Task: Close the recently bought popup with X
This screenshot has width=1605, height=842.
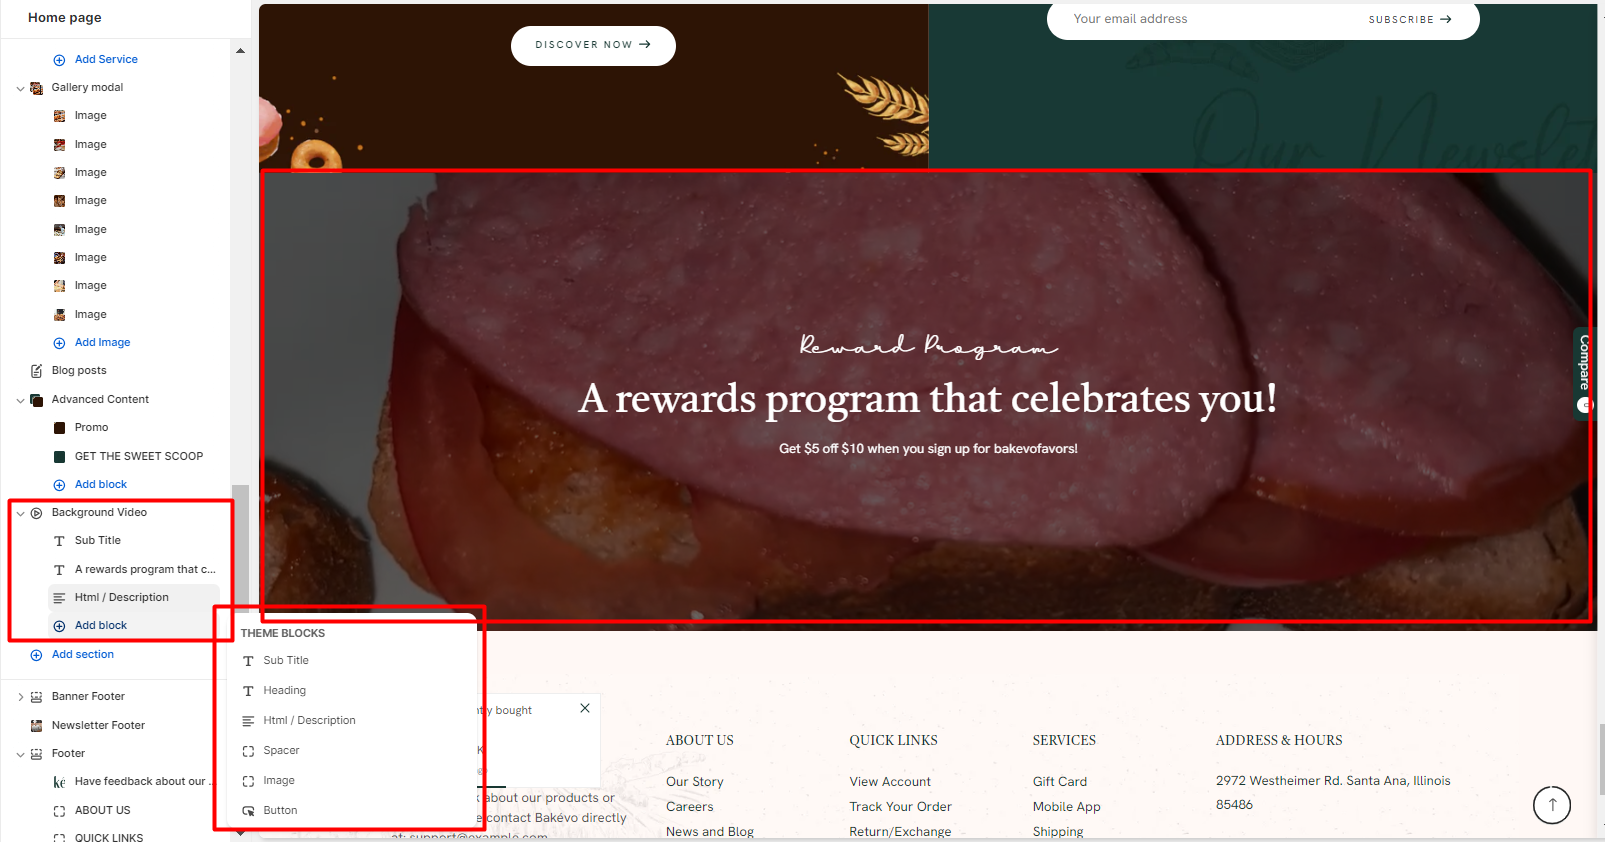Action: (x=585, y=708)
